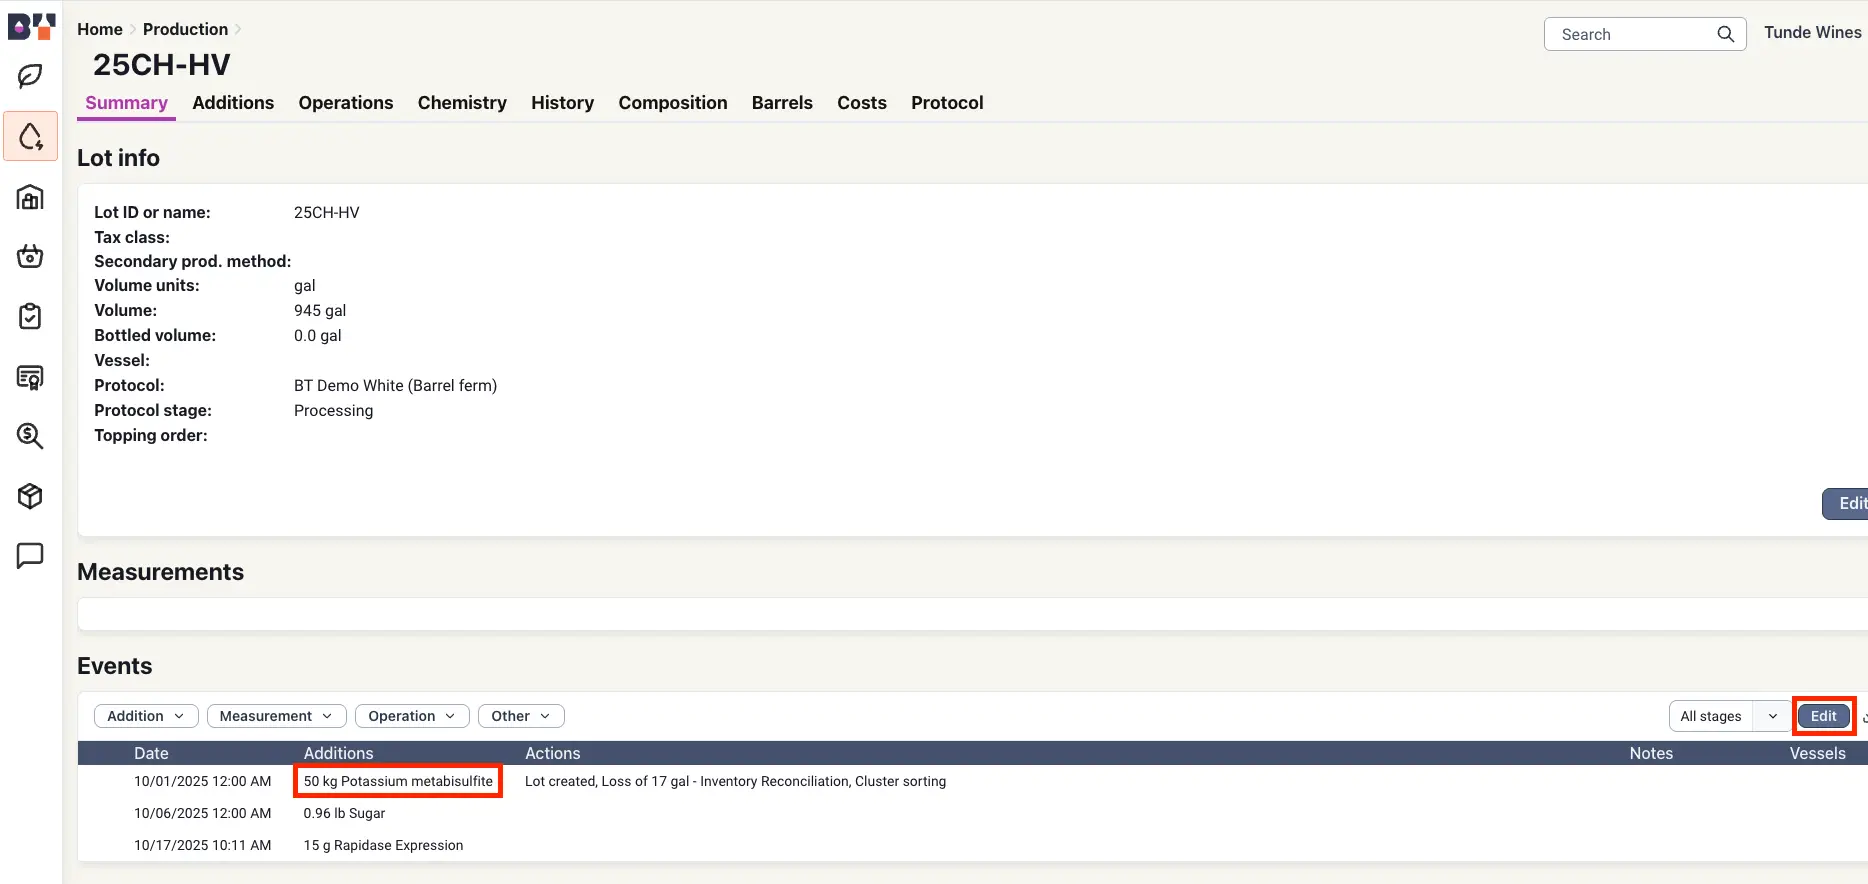The height and width of the screenshot is (884, 1868).
Task: Click the leaf icon in the sidebar
Action: 30,76
